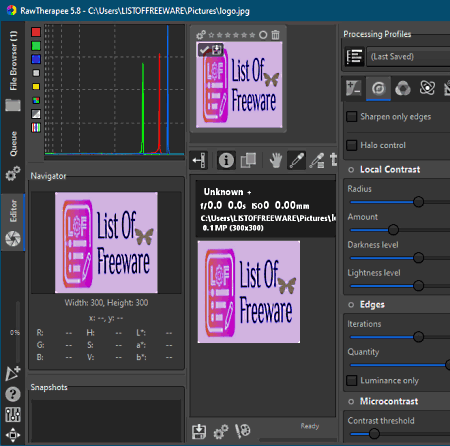Open the Exposure tools tab
Image resolution: width=450 pixels, height=446 pixels.
[353, 88]
